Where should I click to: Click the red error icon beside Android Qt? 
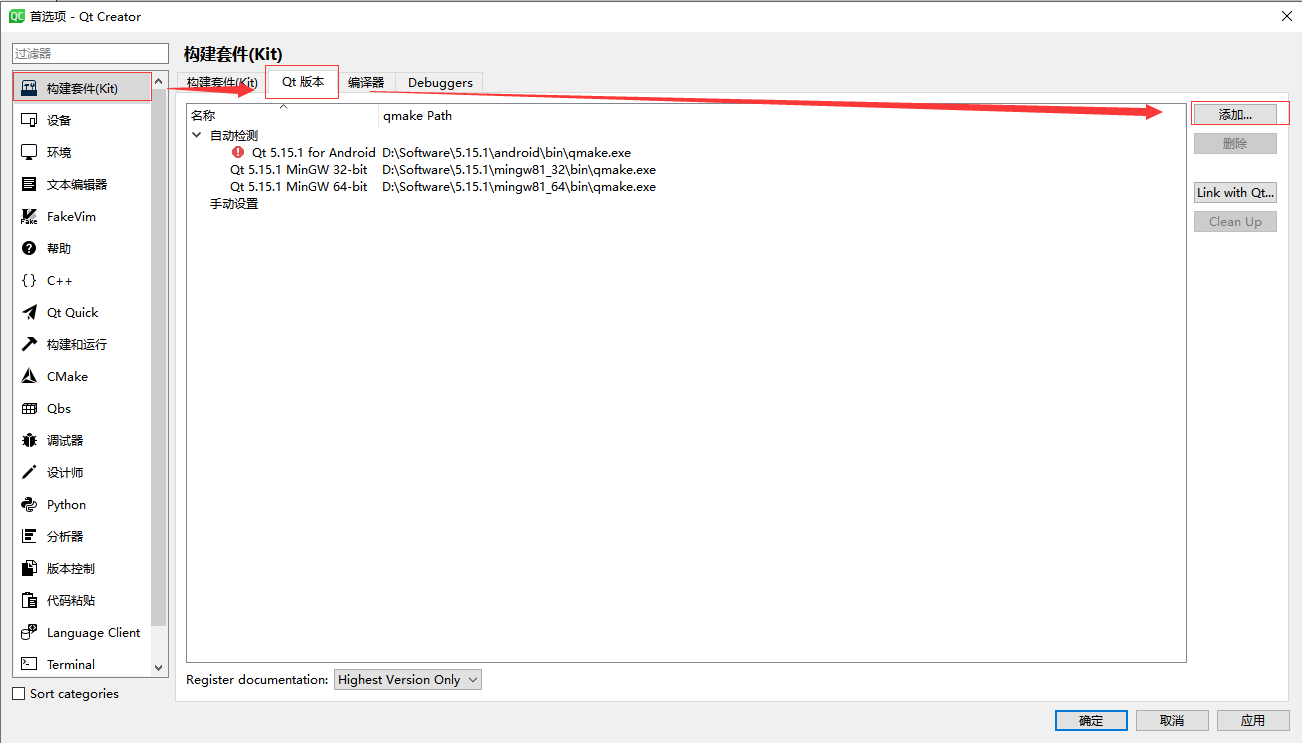tap(238, 152)
